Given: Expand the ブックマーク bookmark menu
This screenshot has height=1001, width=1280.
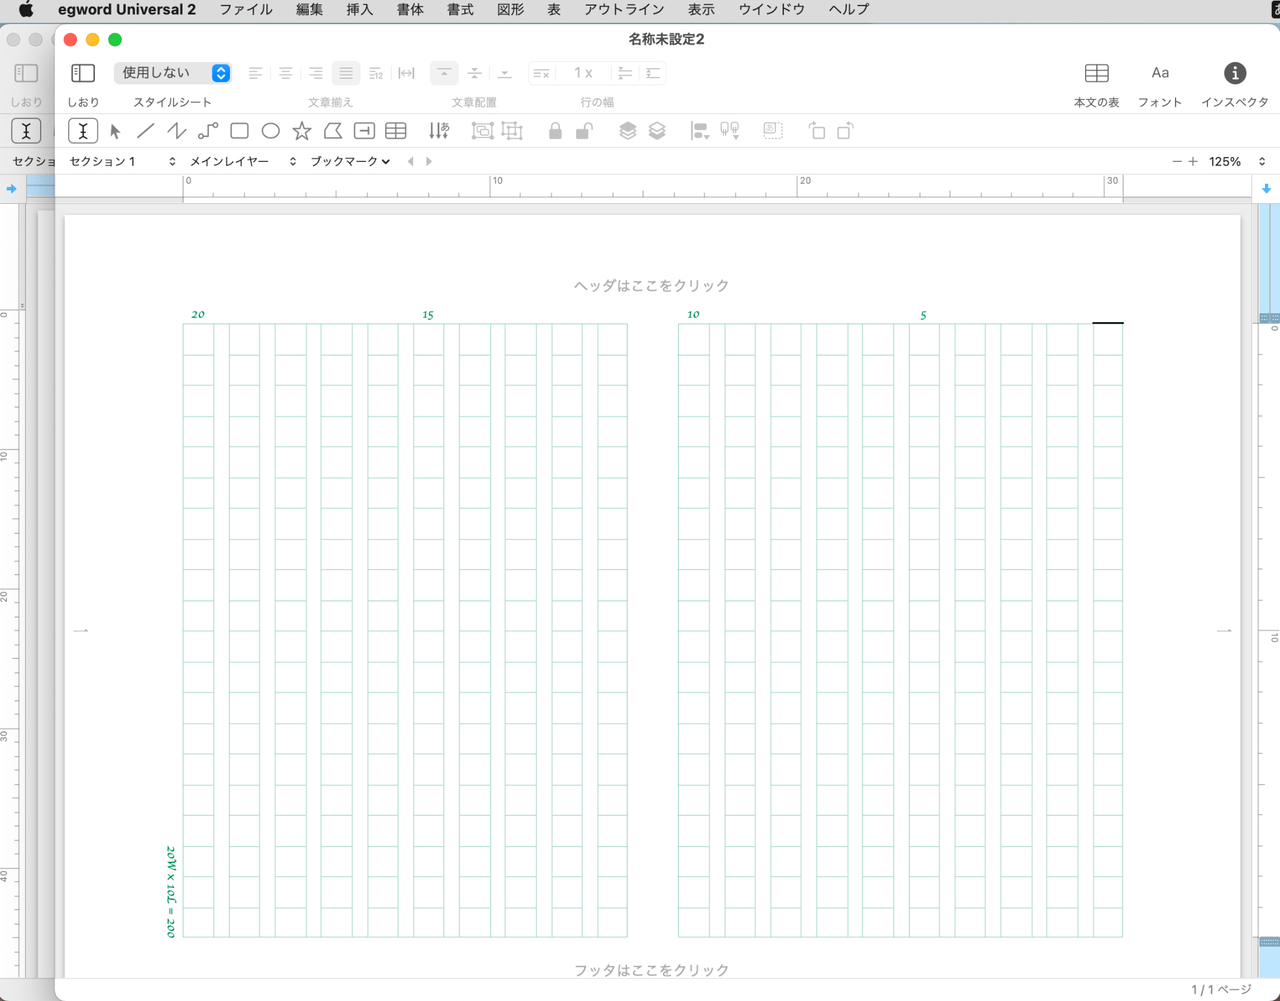Looking at the screenshot, I should click(x=350, y=161).
